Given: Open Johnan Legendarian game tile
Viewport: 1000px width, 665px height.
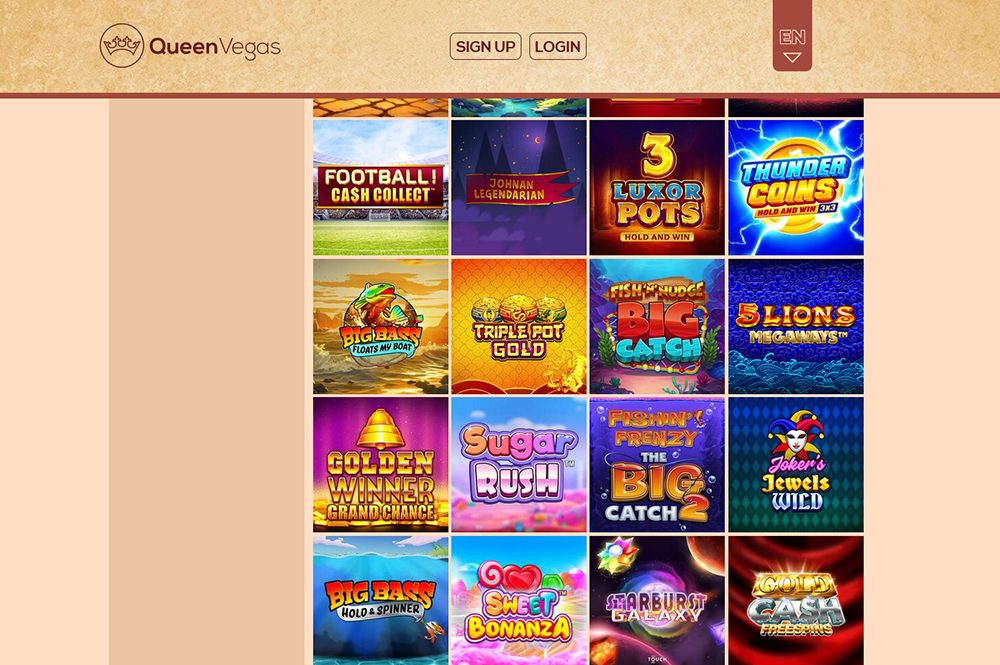Looking at the screenshot, I should 519,187.
